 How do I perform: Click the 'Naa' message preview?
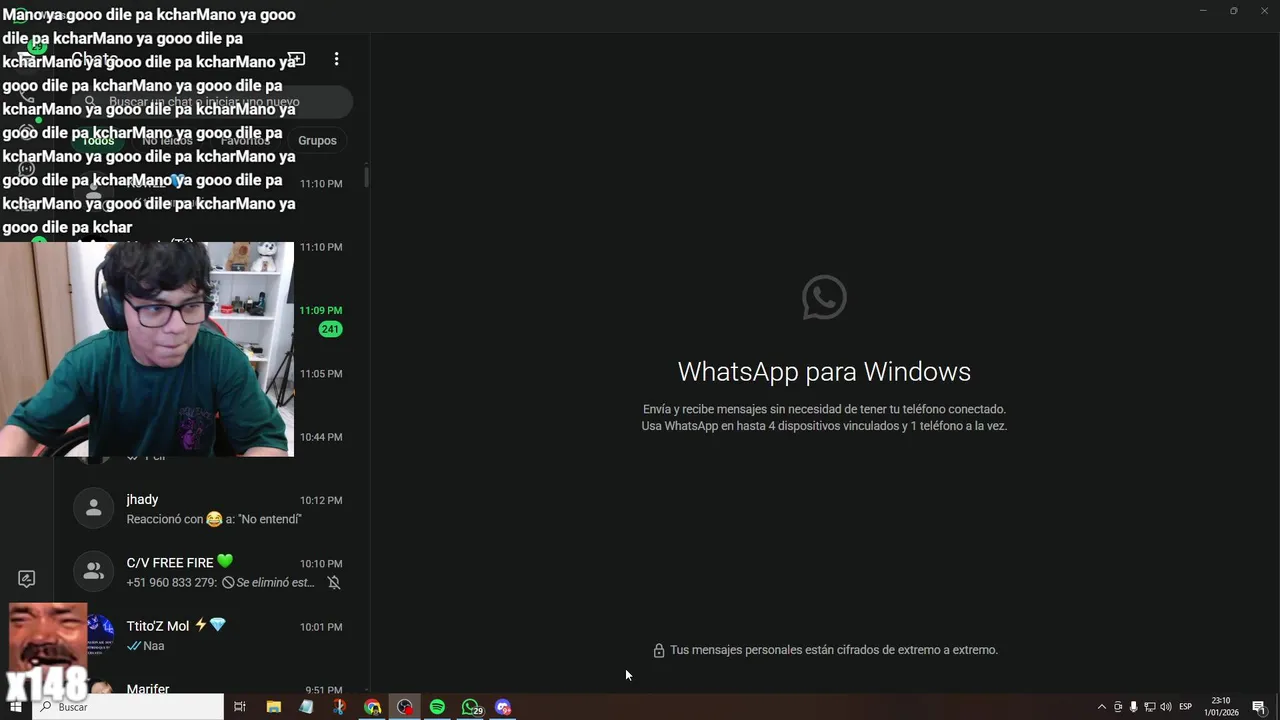click(153, 646)
